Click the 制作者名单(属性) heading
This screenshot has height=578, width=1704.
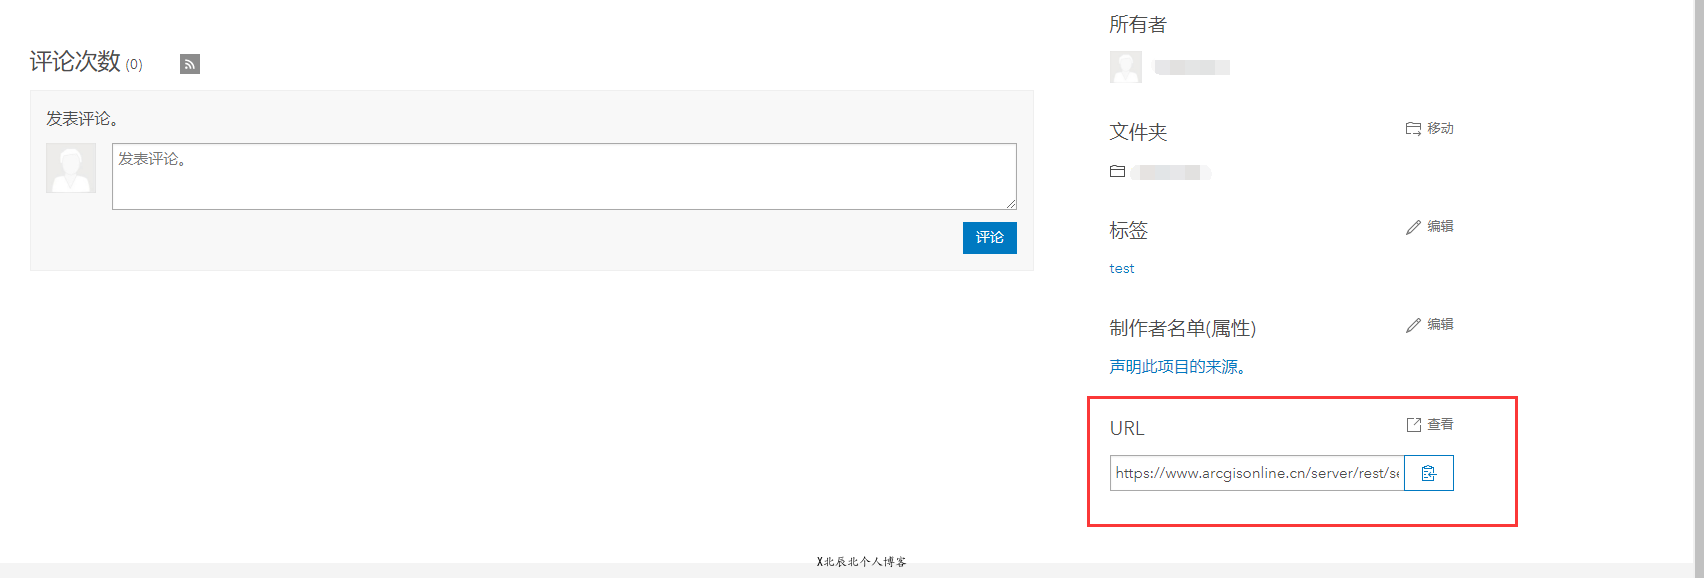pyautogui.click(x=1182, y=328)
